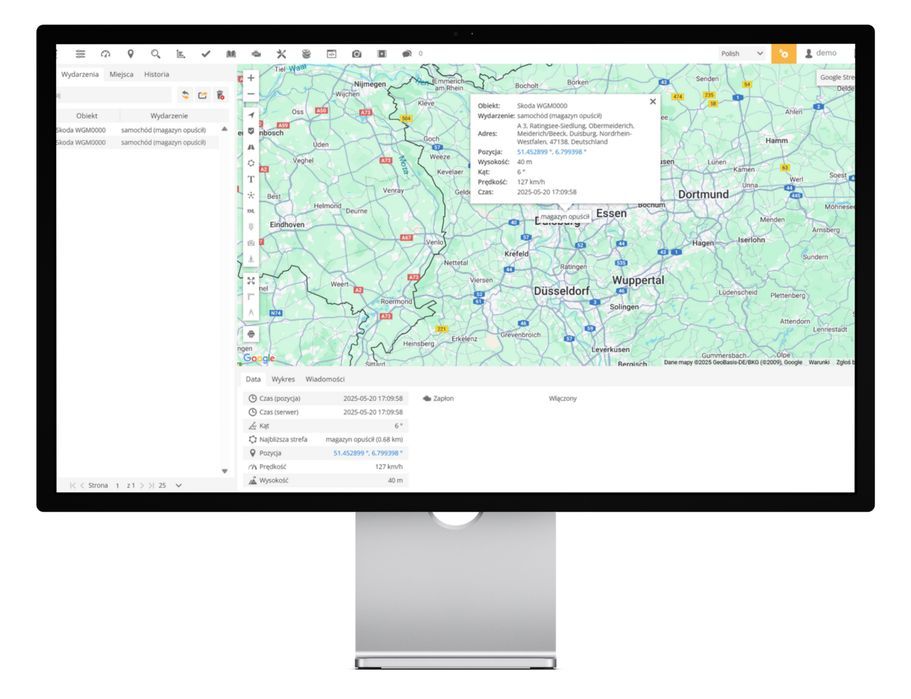Viewport: 911px width, 699px height.
Task: Sort by the Wydarzenie column header
Action: point(169,116)
